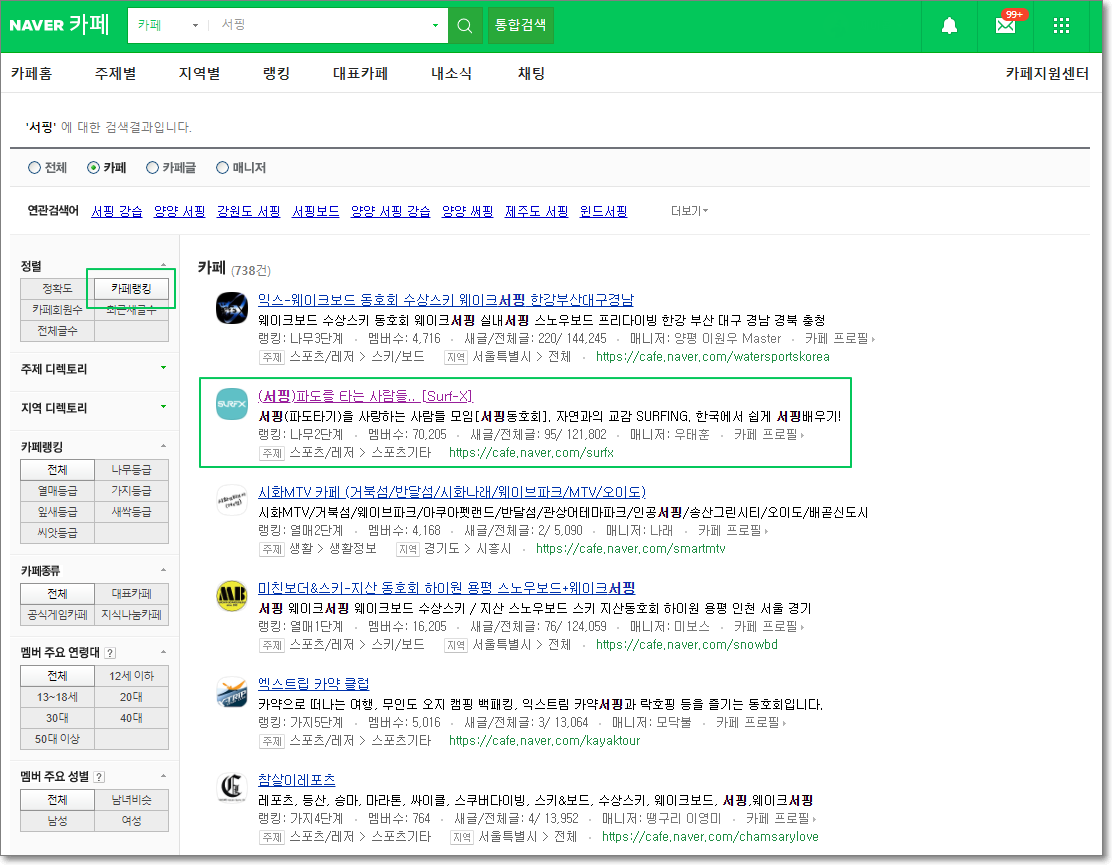
Task: Click related search 윈드서핑
Action: (x=604, y=211)
